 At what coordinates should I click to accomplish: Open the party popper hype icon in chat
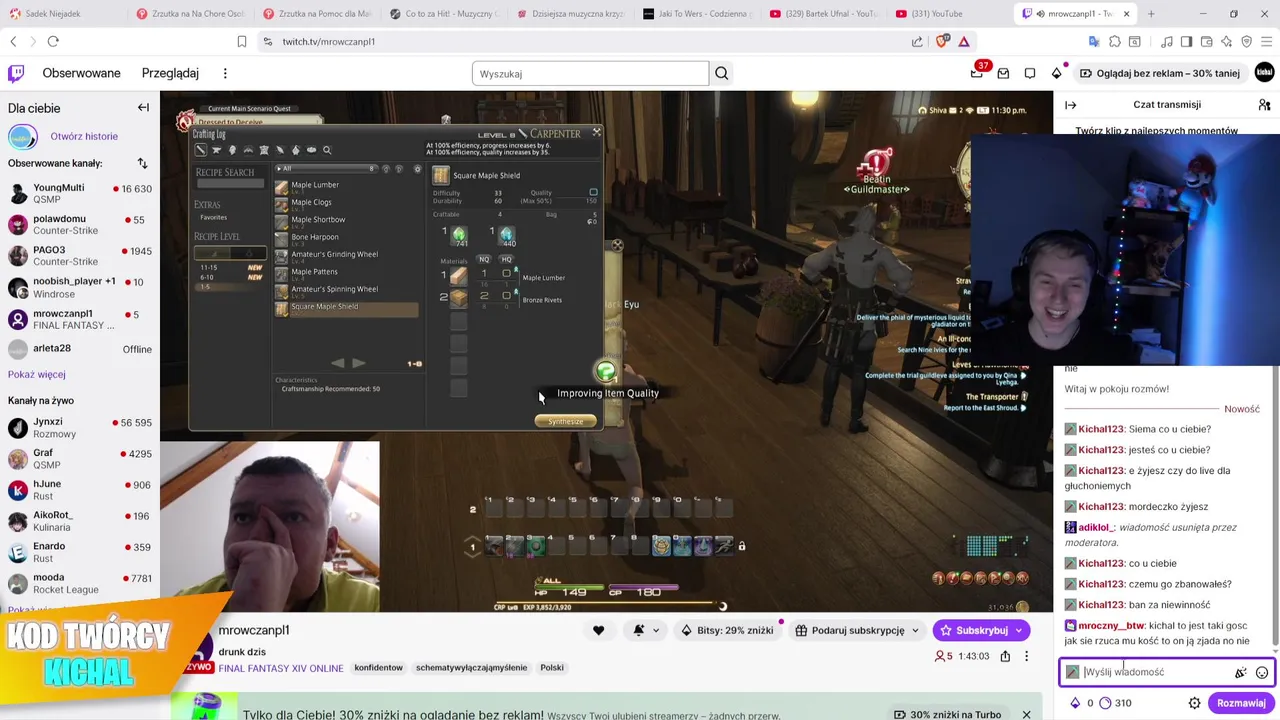(x=1241, y=673)
